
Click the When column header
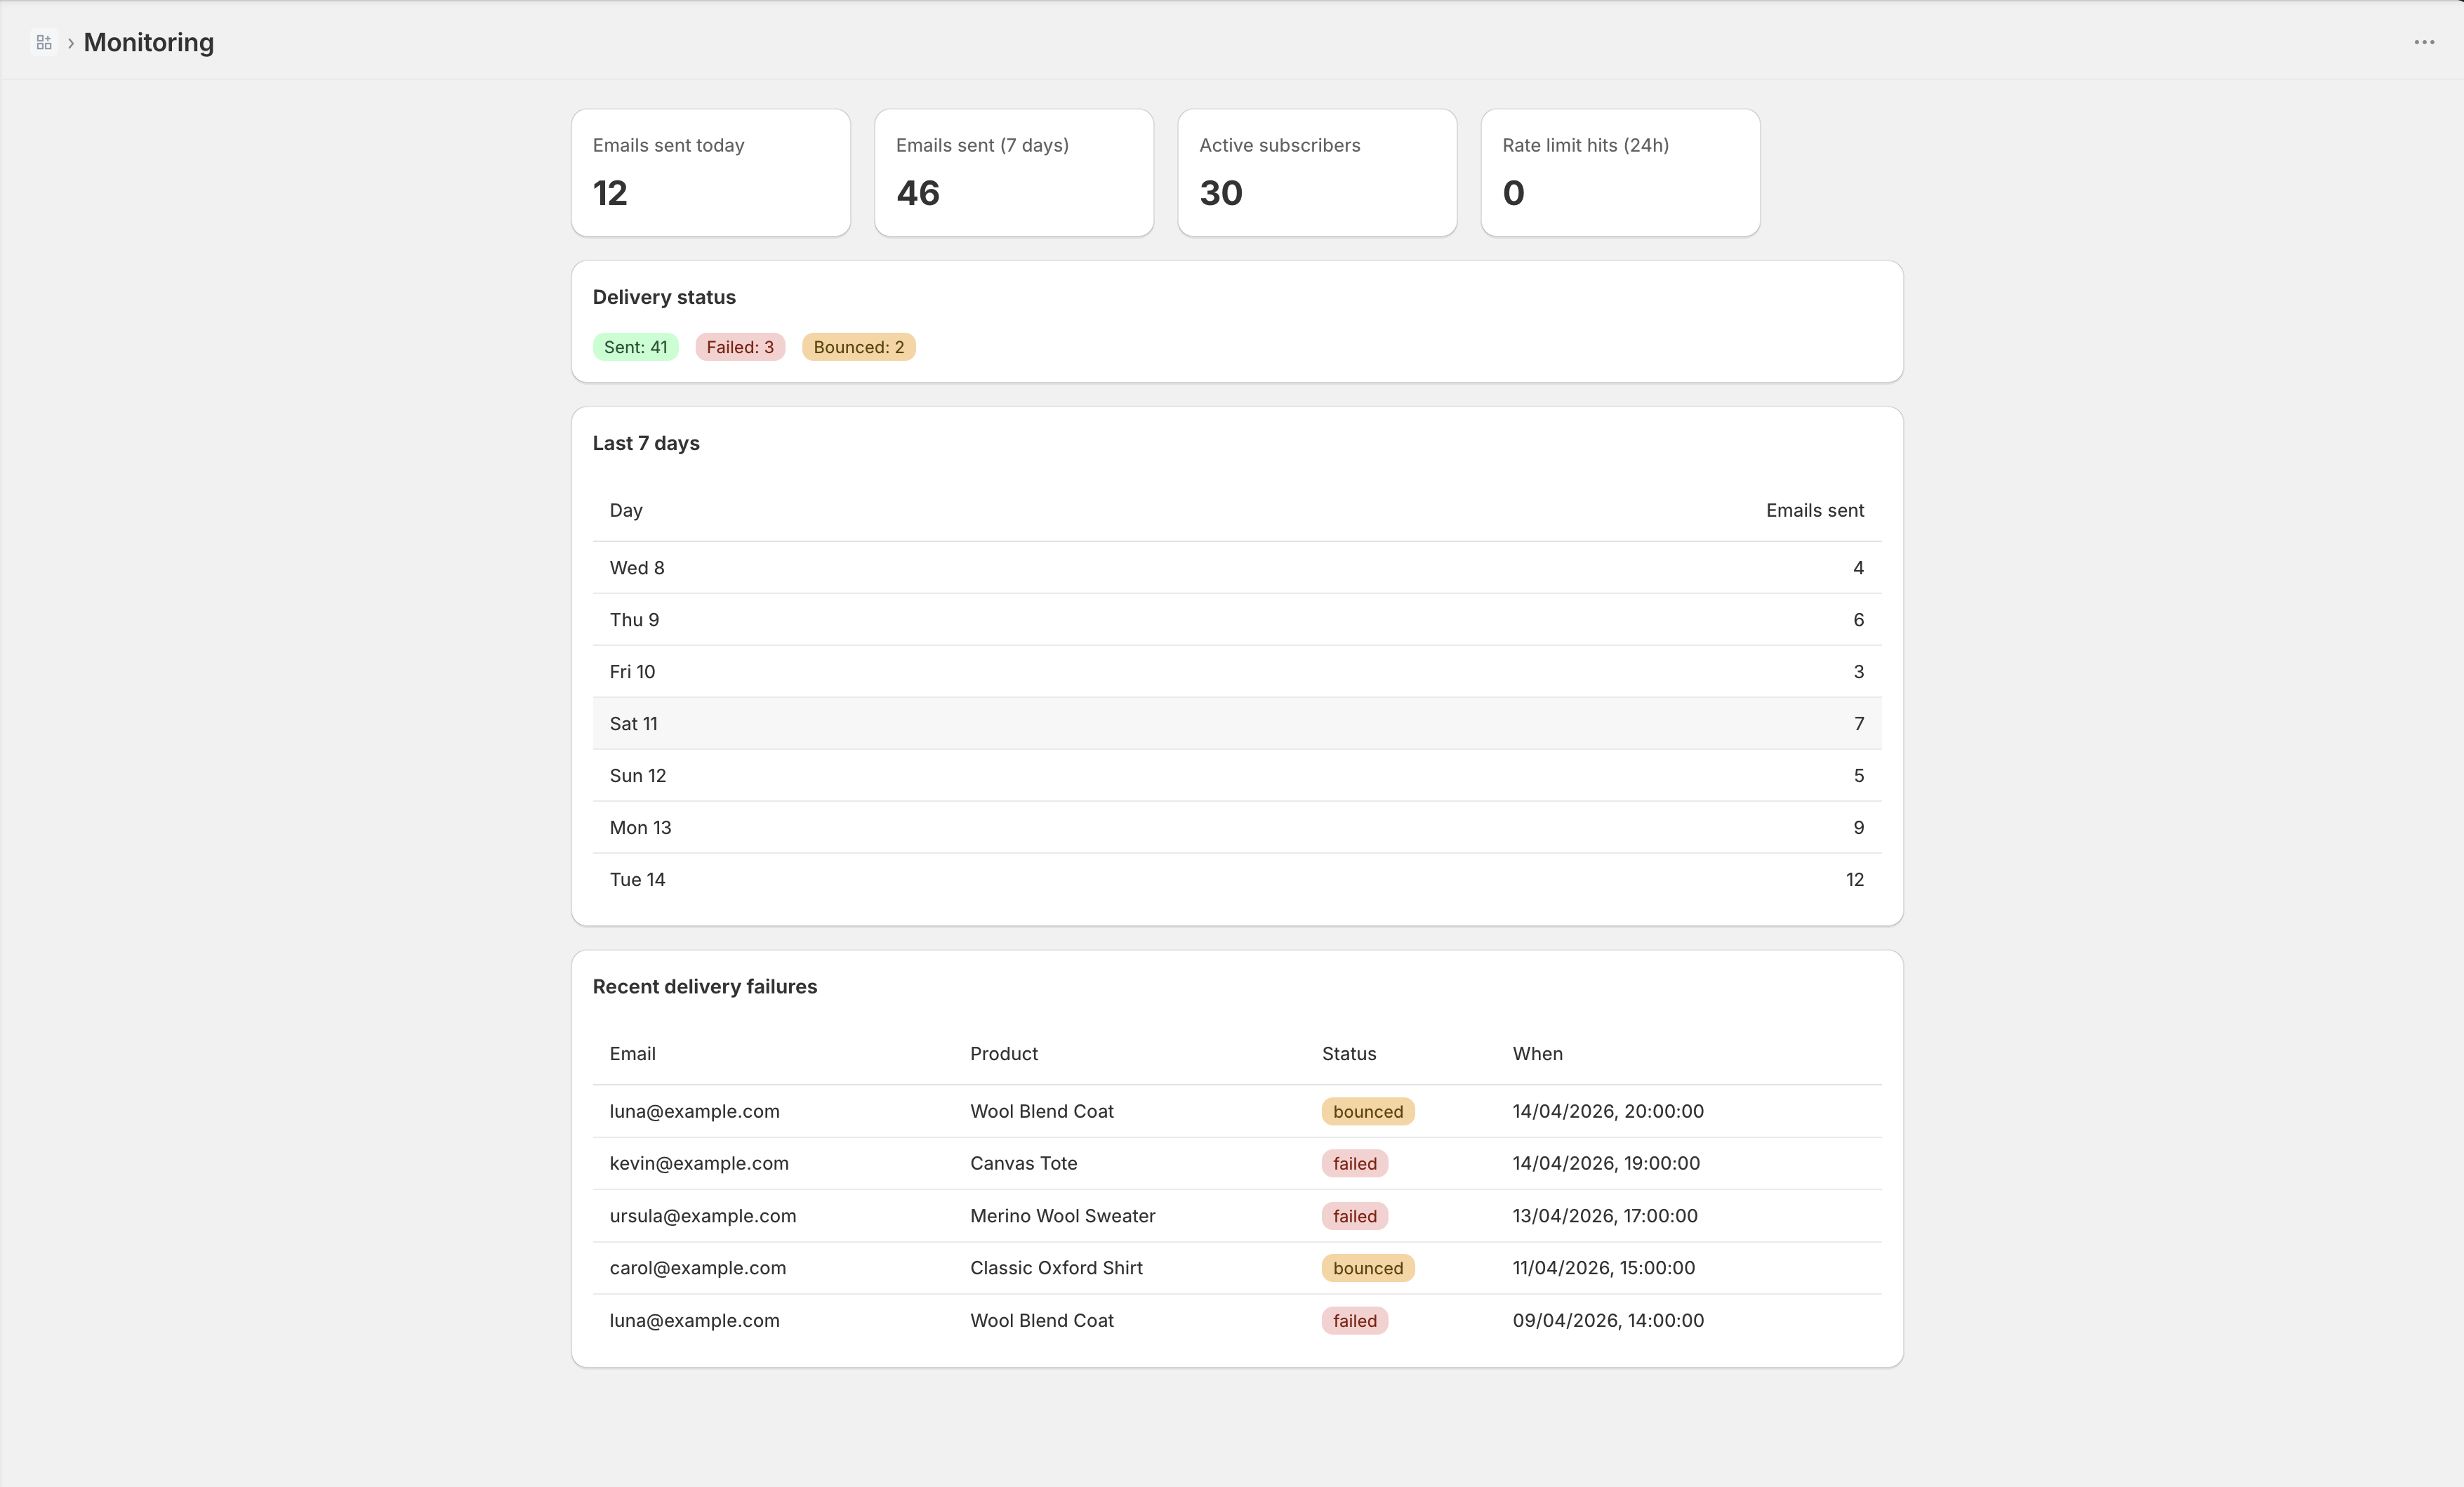(1538, 1054)
